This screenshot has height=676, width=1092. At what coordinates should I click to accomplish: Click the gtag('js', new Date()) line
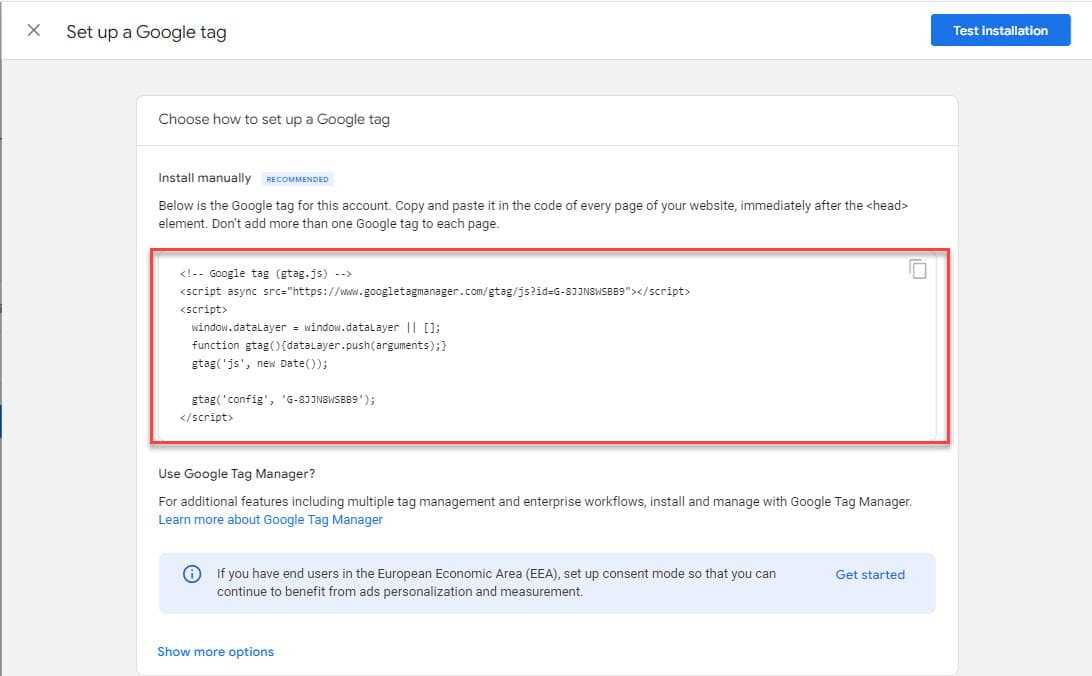[259, 363]
